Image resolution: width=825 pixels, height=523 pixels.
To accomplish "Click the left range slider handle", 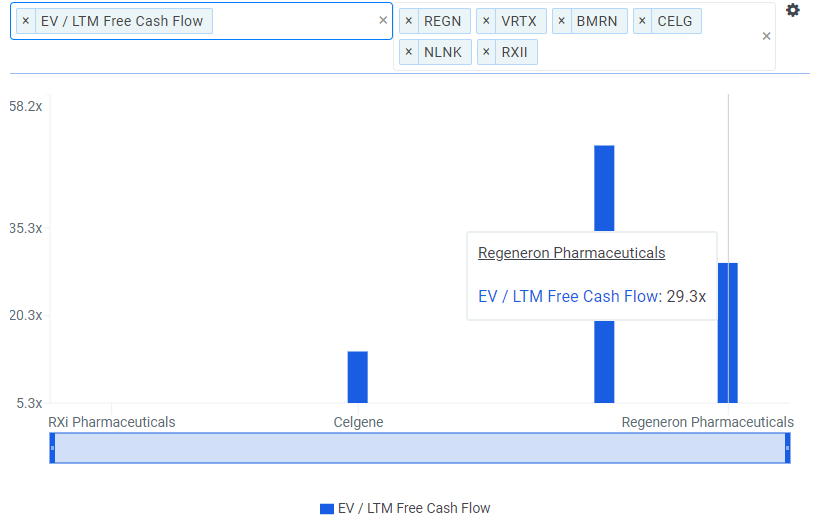I will [52, 448].
